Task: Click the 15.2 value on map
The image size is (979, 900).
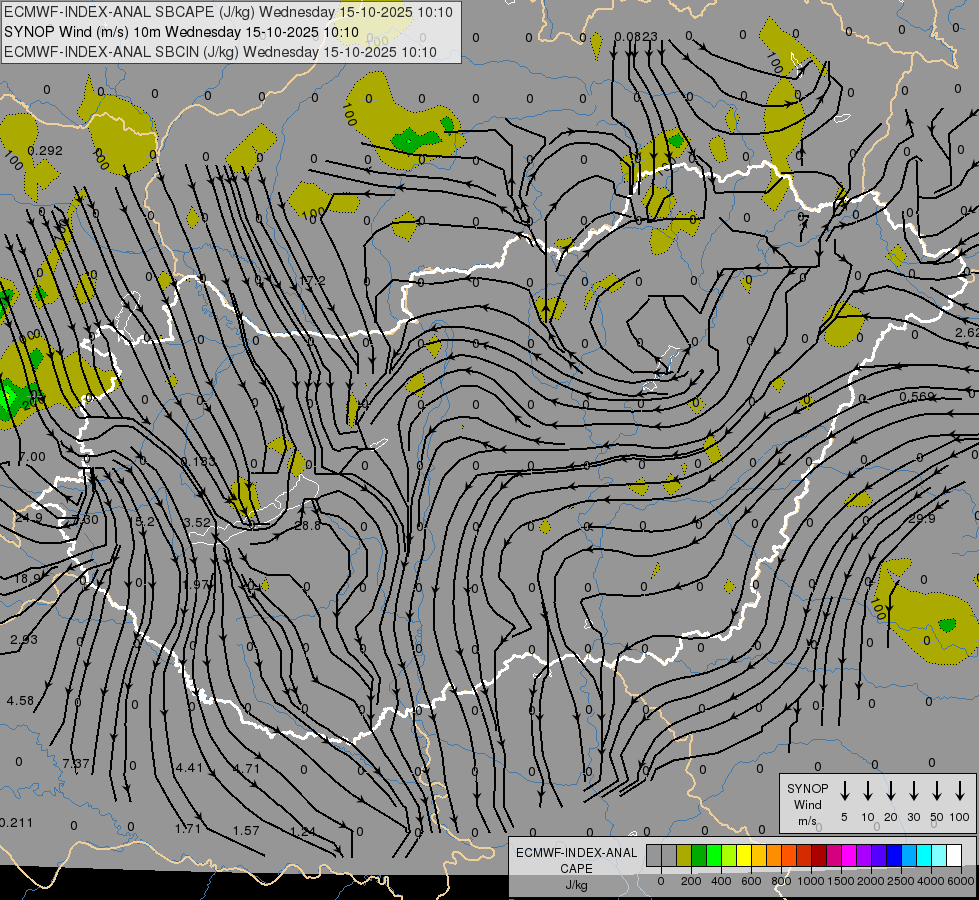Action: coord(142,522)
